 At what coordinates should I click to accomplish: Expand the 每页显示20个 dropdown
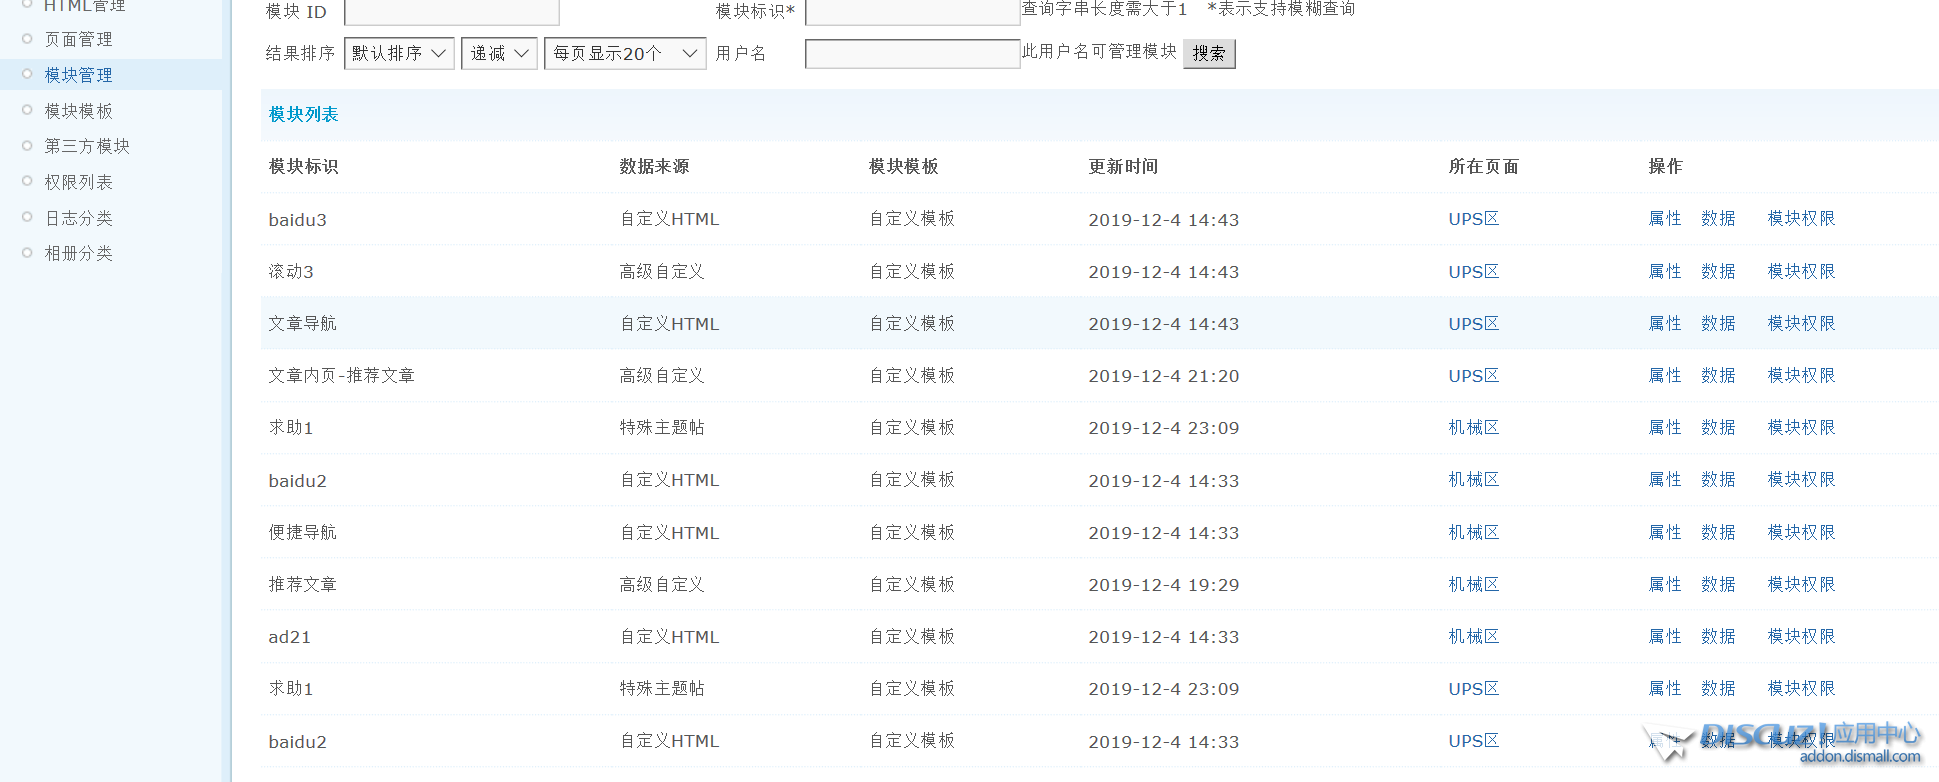click(625, 53)
